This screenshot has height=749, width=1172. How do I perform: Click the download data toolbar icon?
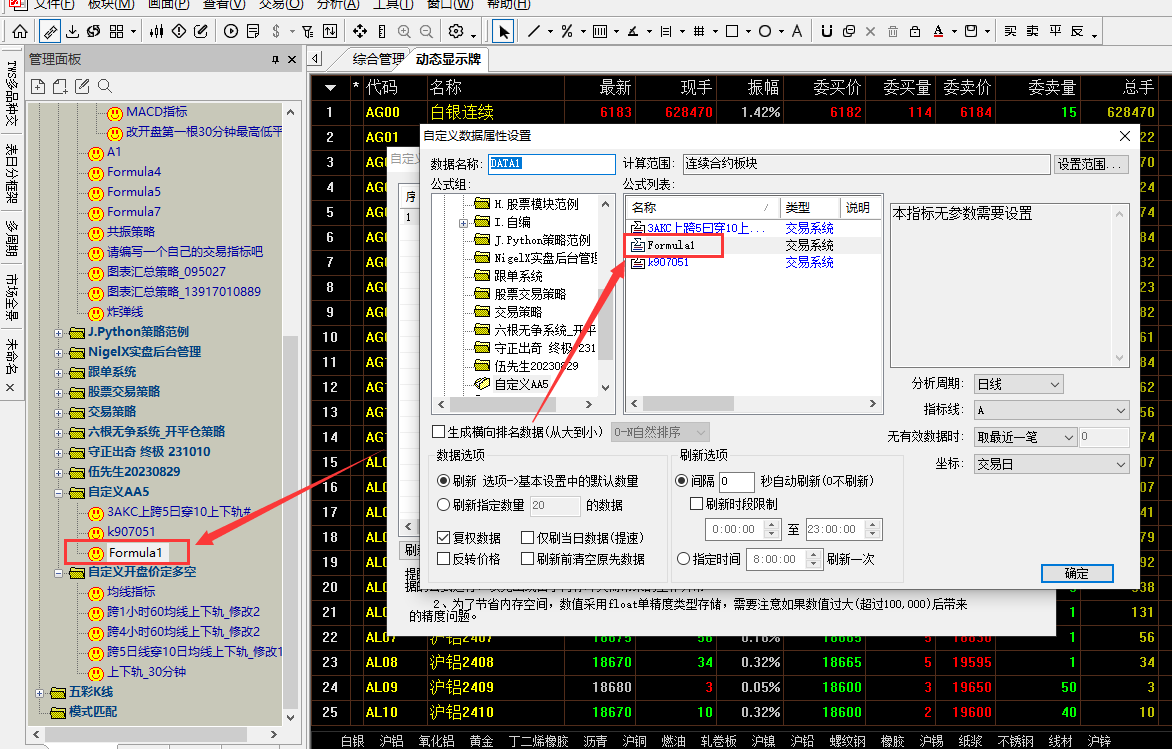click(x=73, y=31)
